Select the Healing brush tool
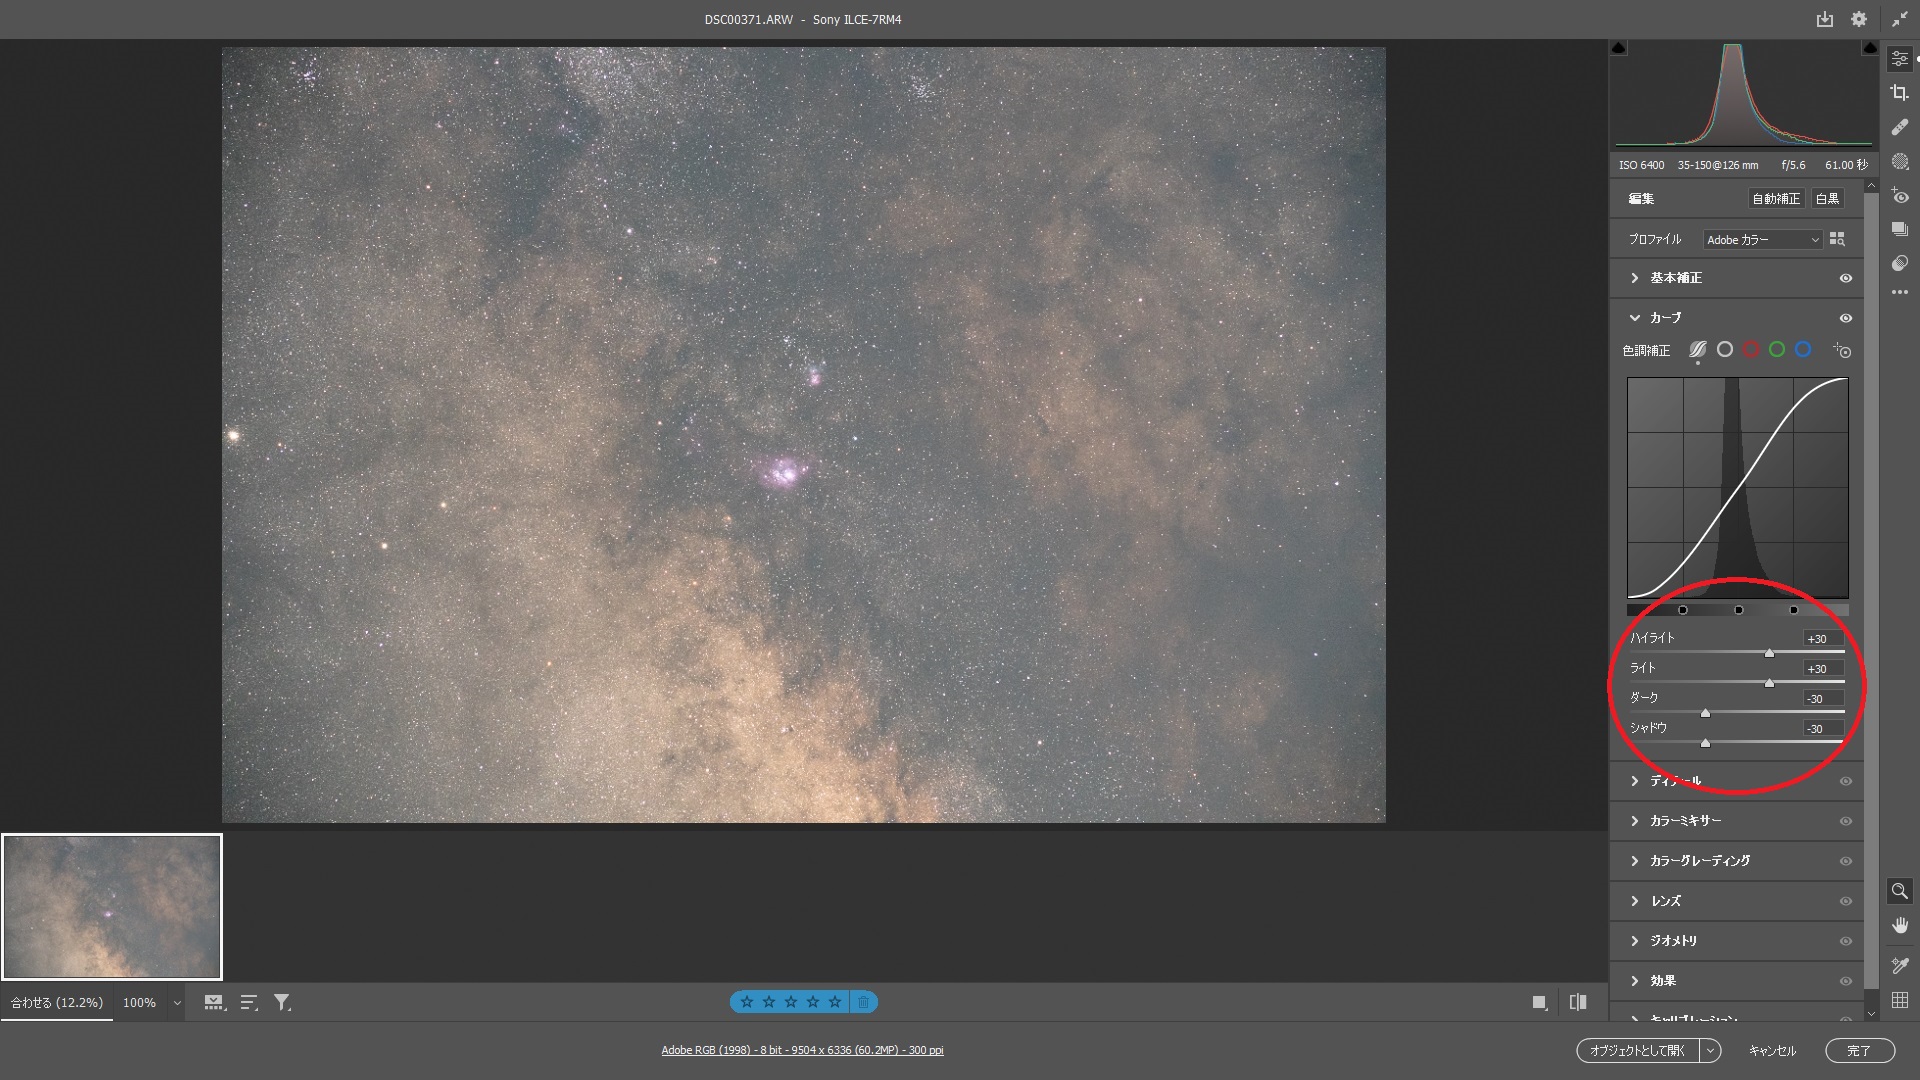1920x1080 pixels. click(x=1899, y=127)
